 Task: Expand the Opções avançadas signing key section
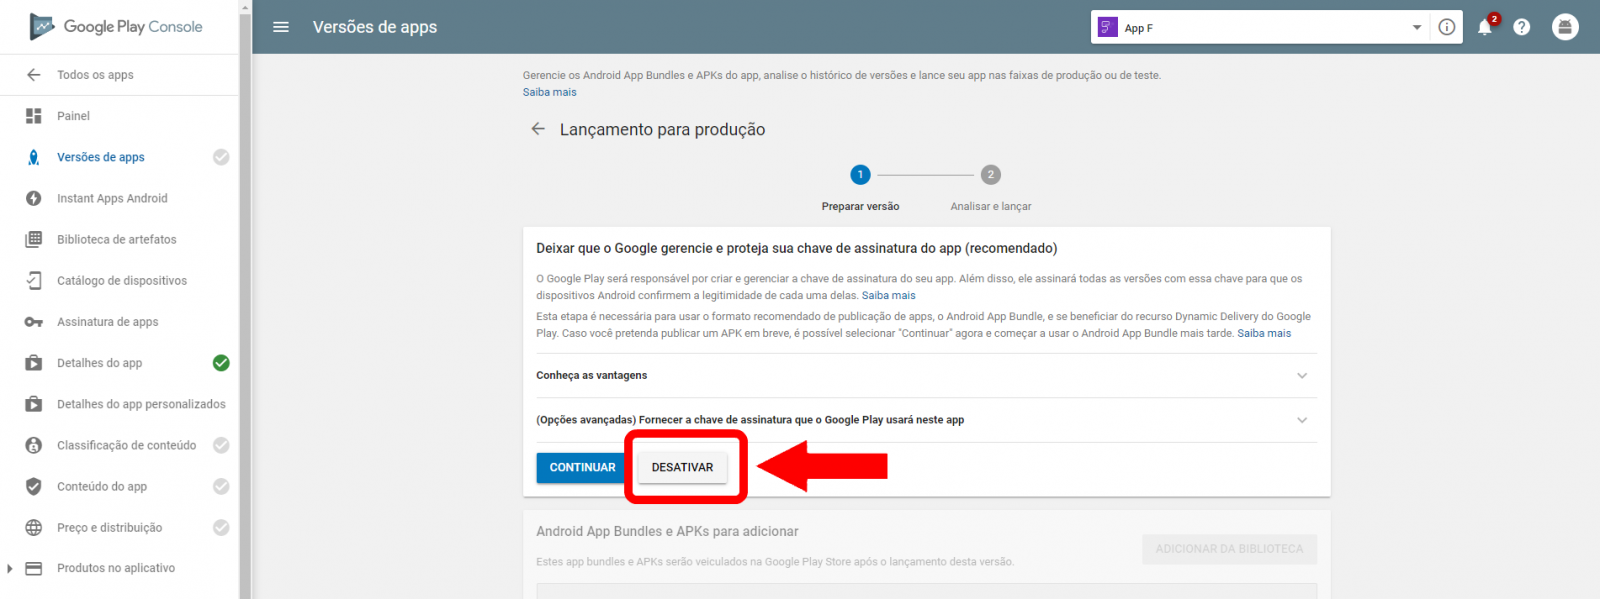[x=926, y=420]
